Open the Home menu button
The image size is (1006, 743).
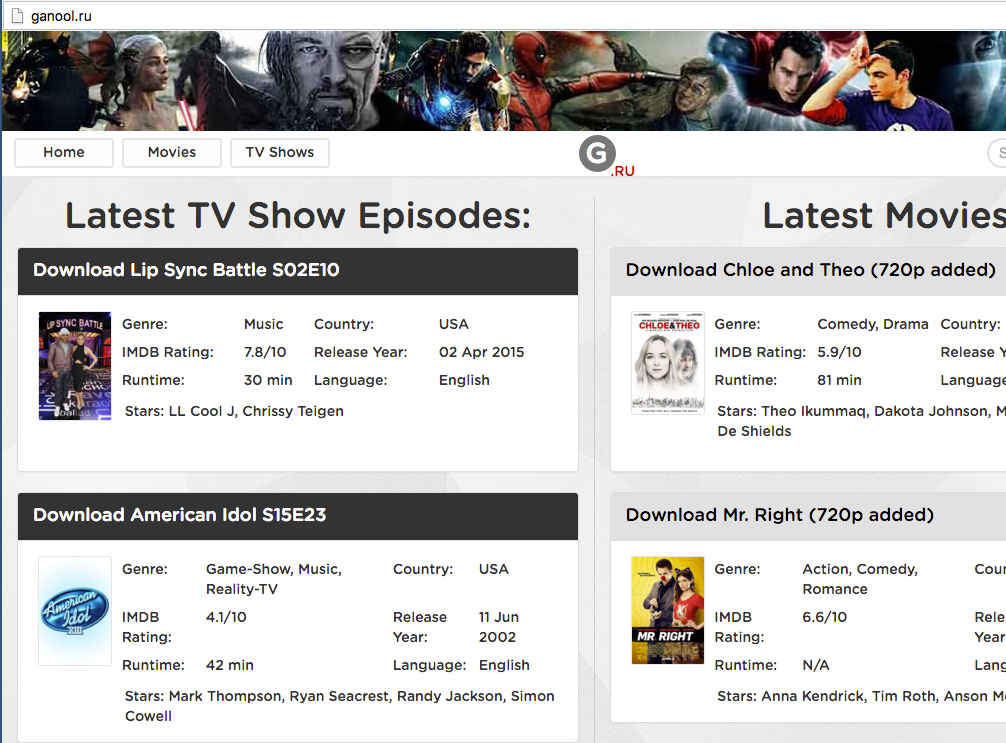click(x=64, y=153)
